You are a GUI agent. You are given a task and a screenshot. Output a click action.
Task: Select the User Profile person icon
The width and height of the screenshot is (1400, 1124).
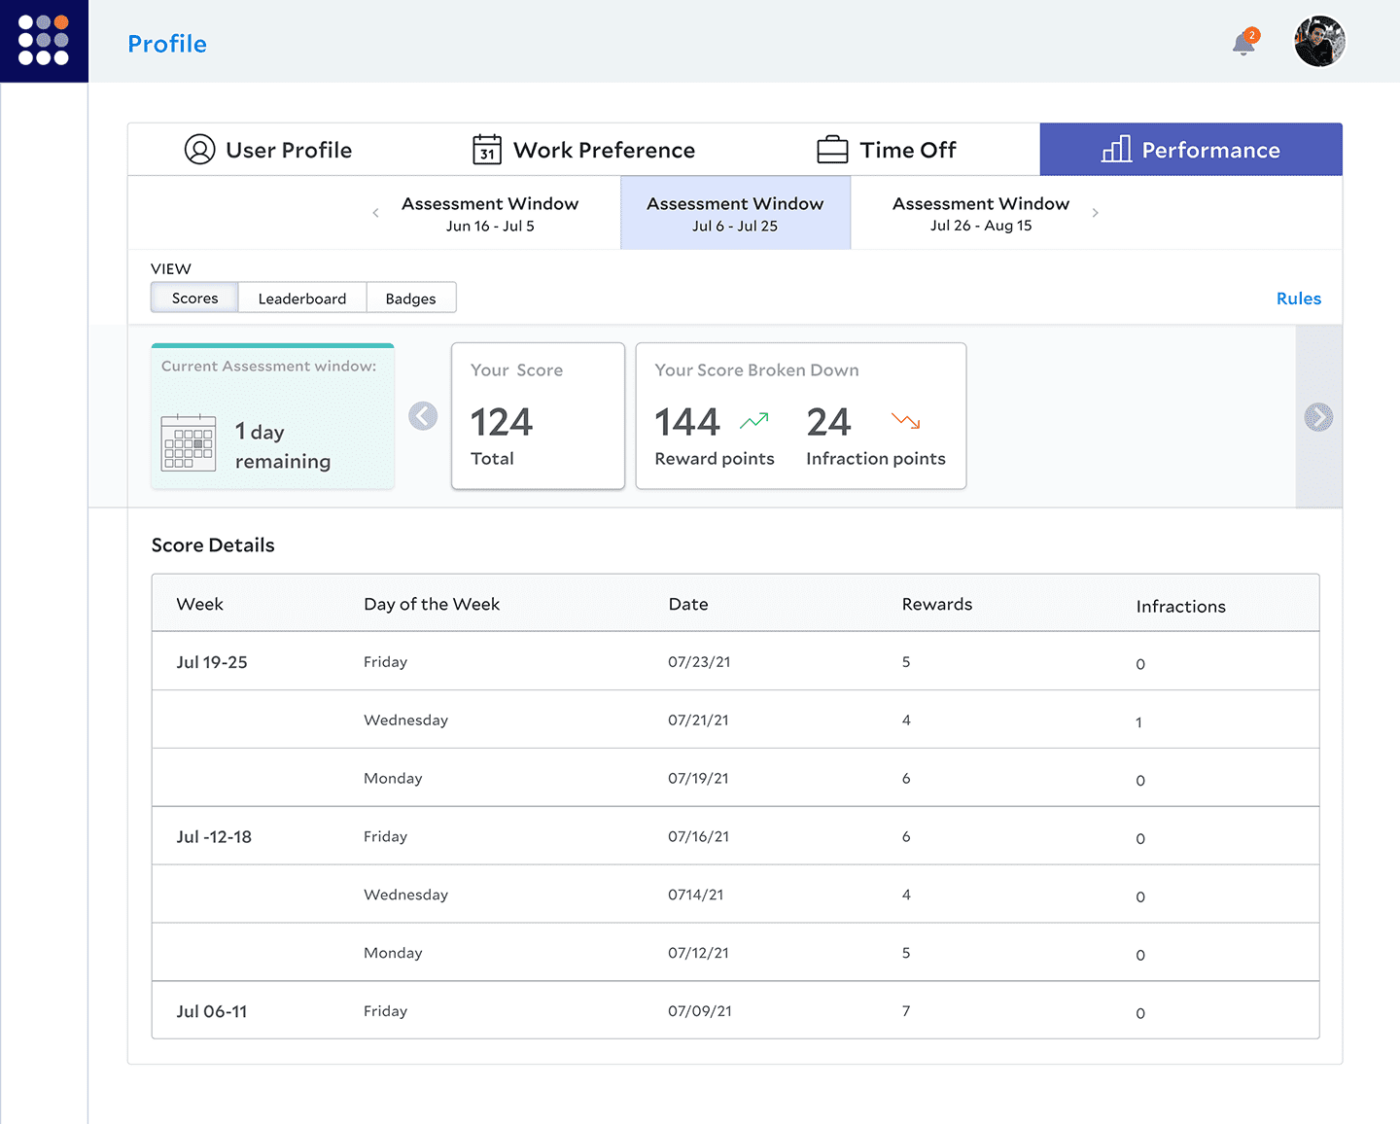[x=199, y=149]
